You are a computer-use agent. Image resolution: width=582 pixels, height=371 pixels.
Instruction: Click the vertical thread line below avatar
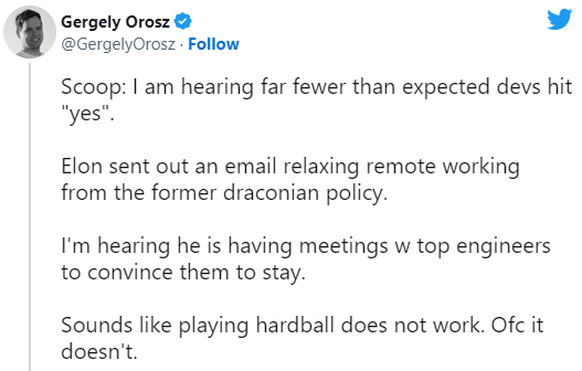click(30, 217)
